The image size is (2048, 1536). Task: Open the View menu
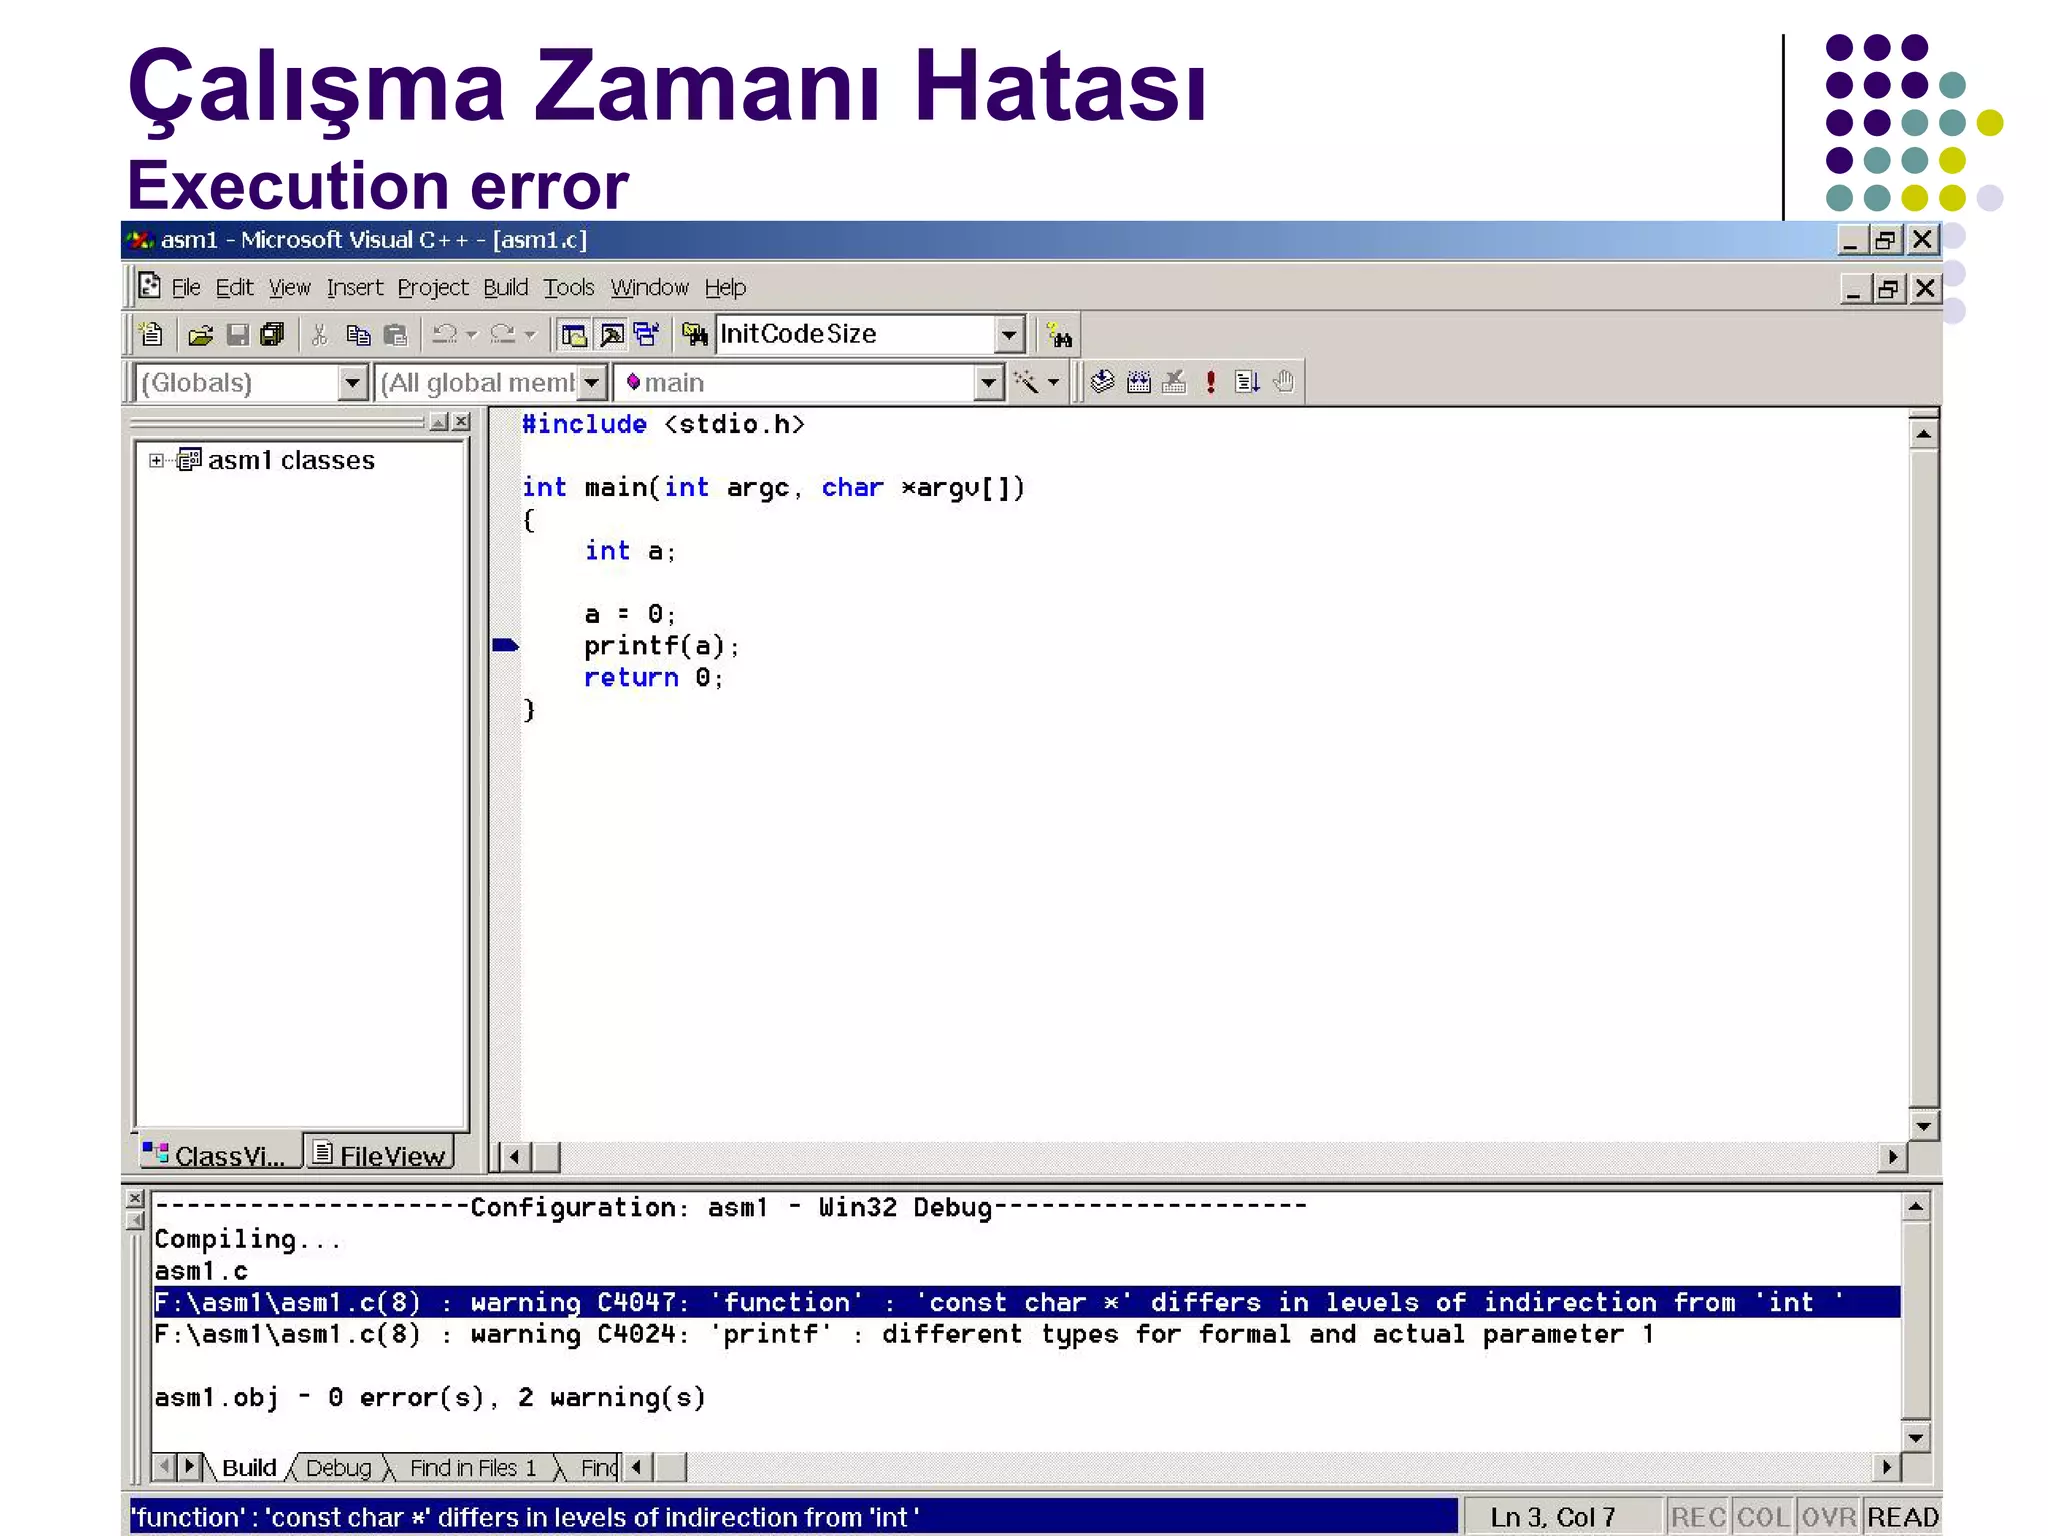click(289, 288)
